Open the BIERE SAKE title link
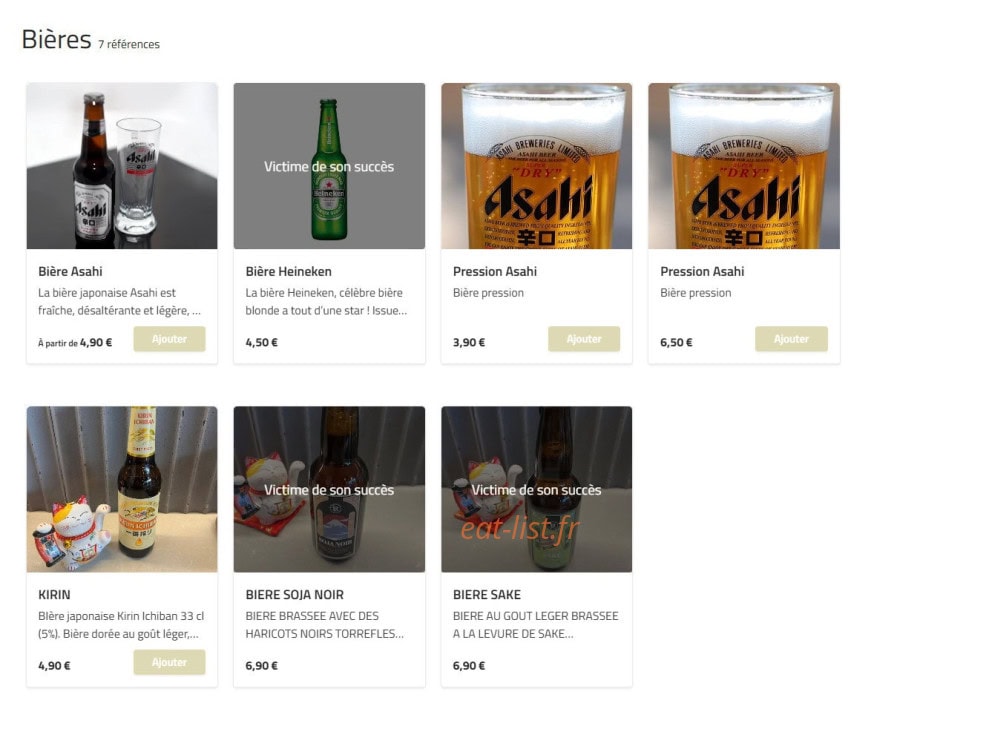 (487, 595)
